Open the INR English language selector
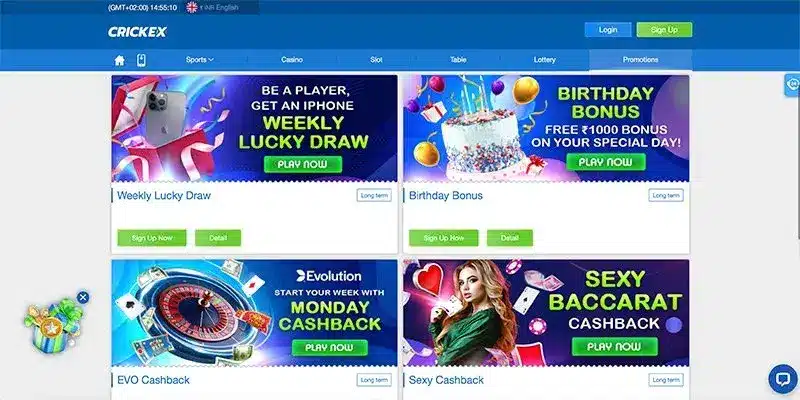 (223, 8)
